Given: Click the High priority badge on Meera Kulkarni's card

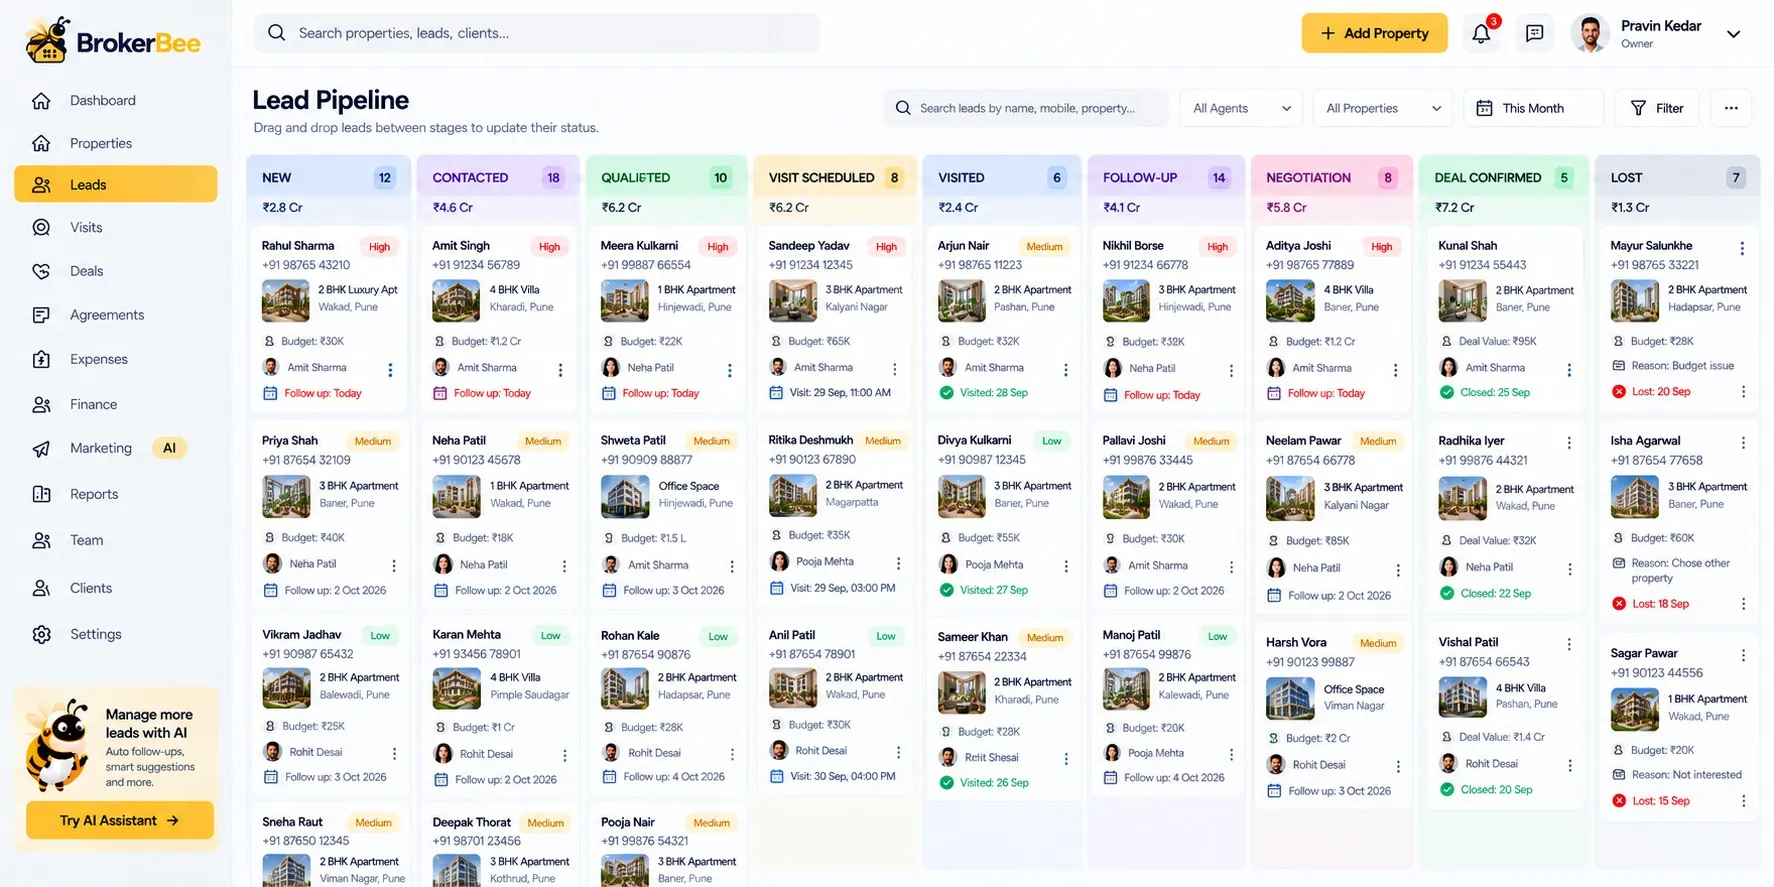Looking at the screenshot, I should coord(718,246).
